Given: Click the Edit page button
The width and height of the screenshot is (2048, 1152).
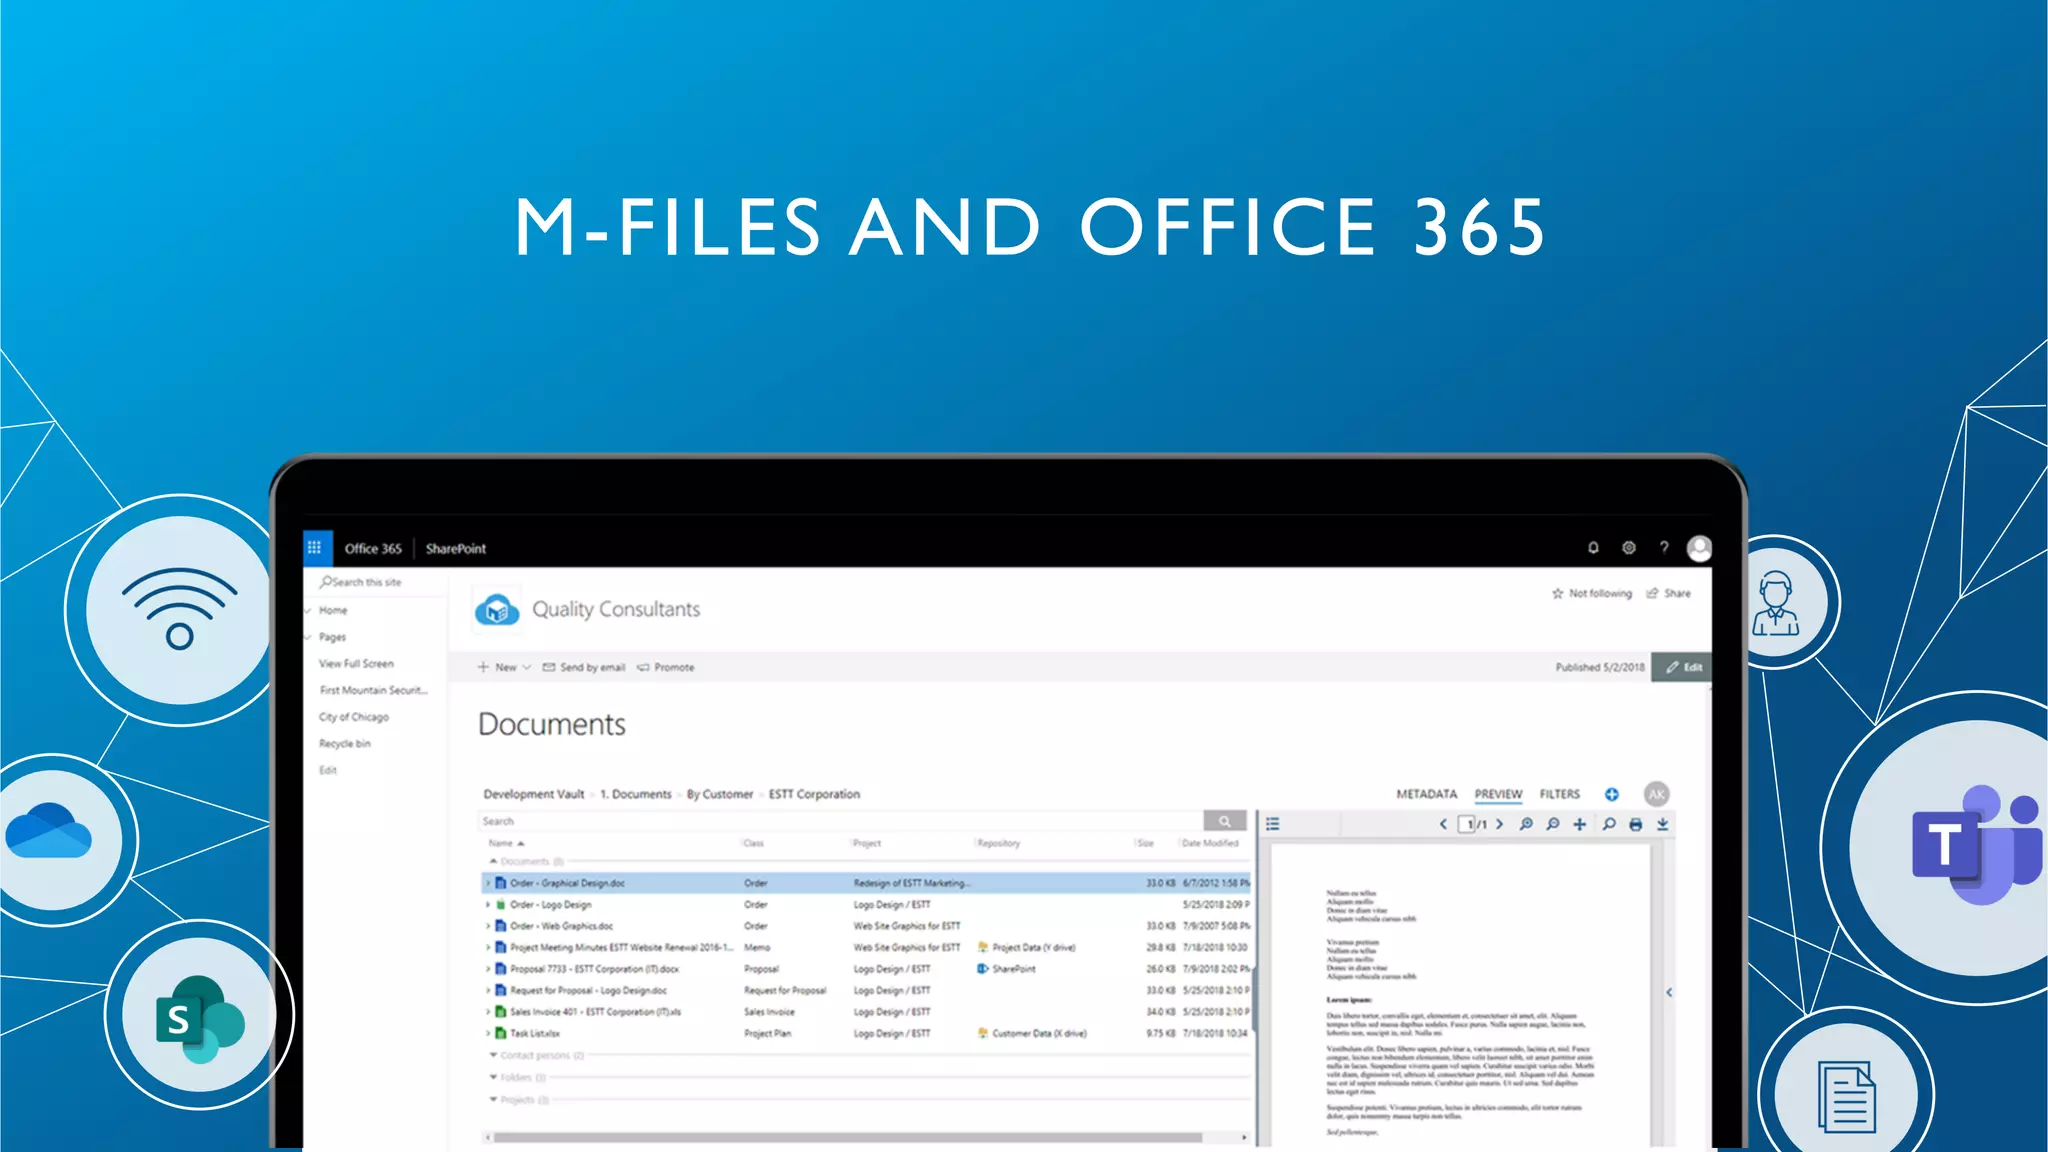Looking at the screenshot, I should click(x=1682, y=667).
